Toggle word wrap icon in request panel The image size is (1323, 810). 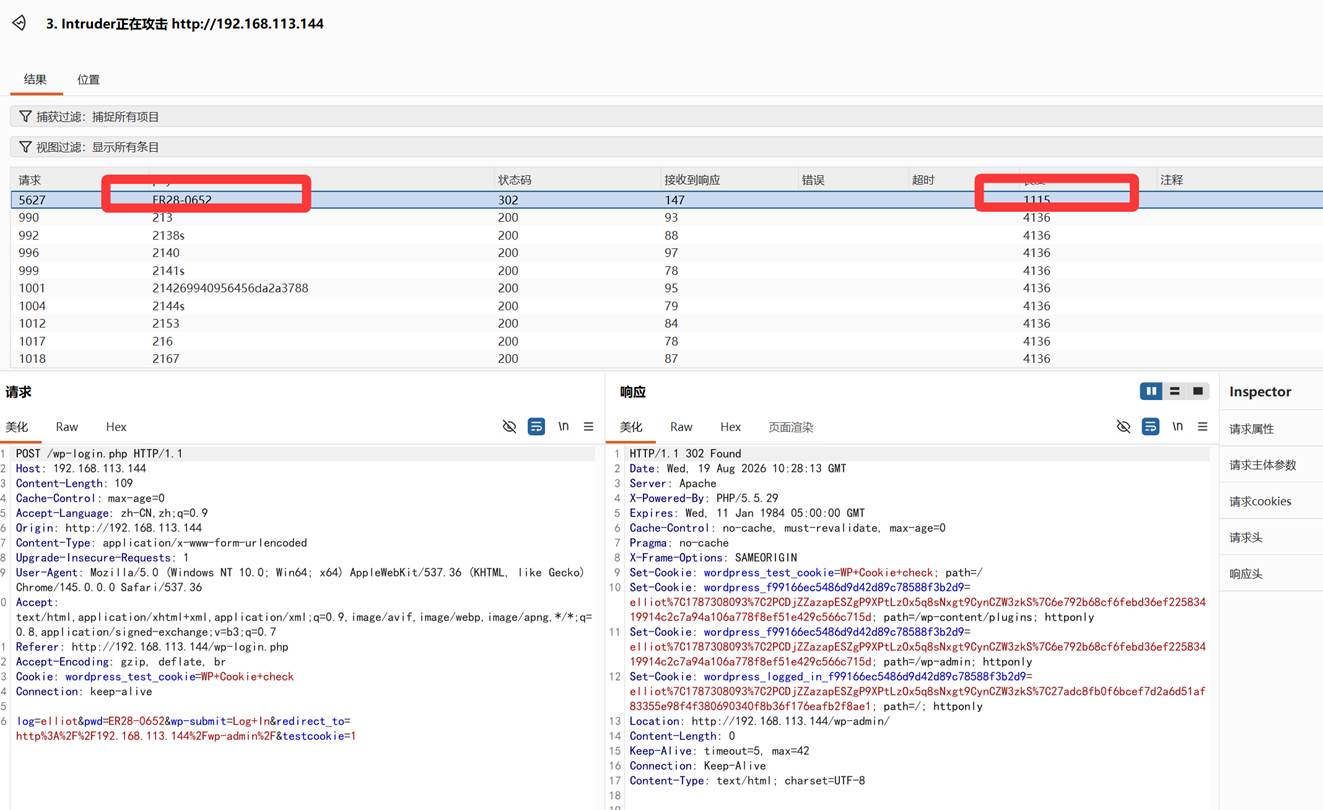pyautogui.click(x=536, y=427)
